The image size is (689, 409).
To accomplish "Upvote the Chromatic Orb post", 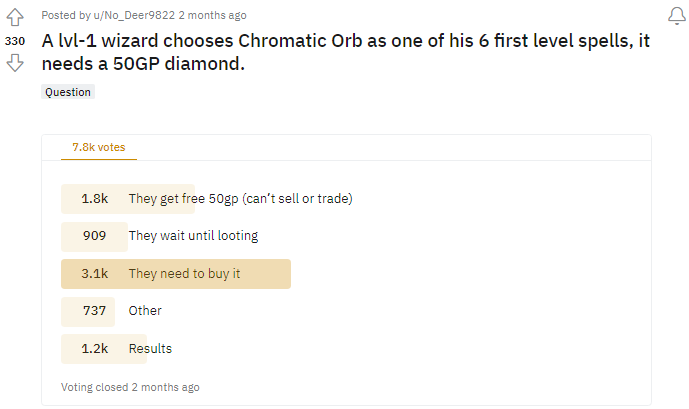I will click(15, 17).
